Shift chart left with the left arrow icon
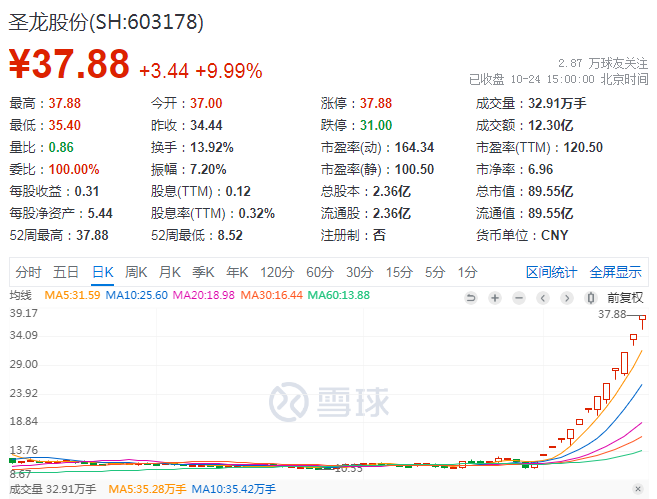 click(543, 298)
